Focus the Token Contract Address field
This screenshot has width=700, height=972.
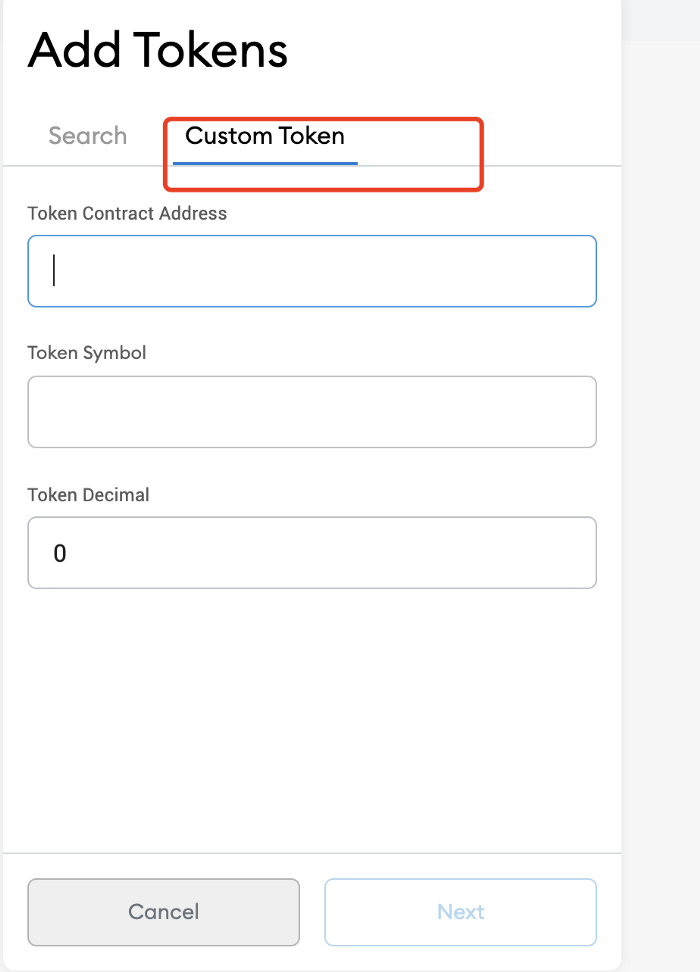[x=312, y=271]
